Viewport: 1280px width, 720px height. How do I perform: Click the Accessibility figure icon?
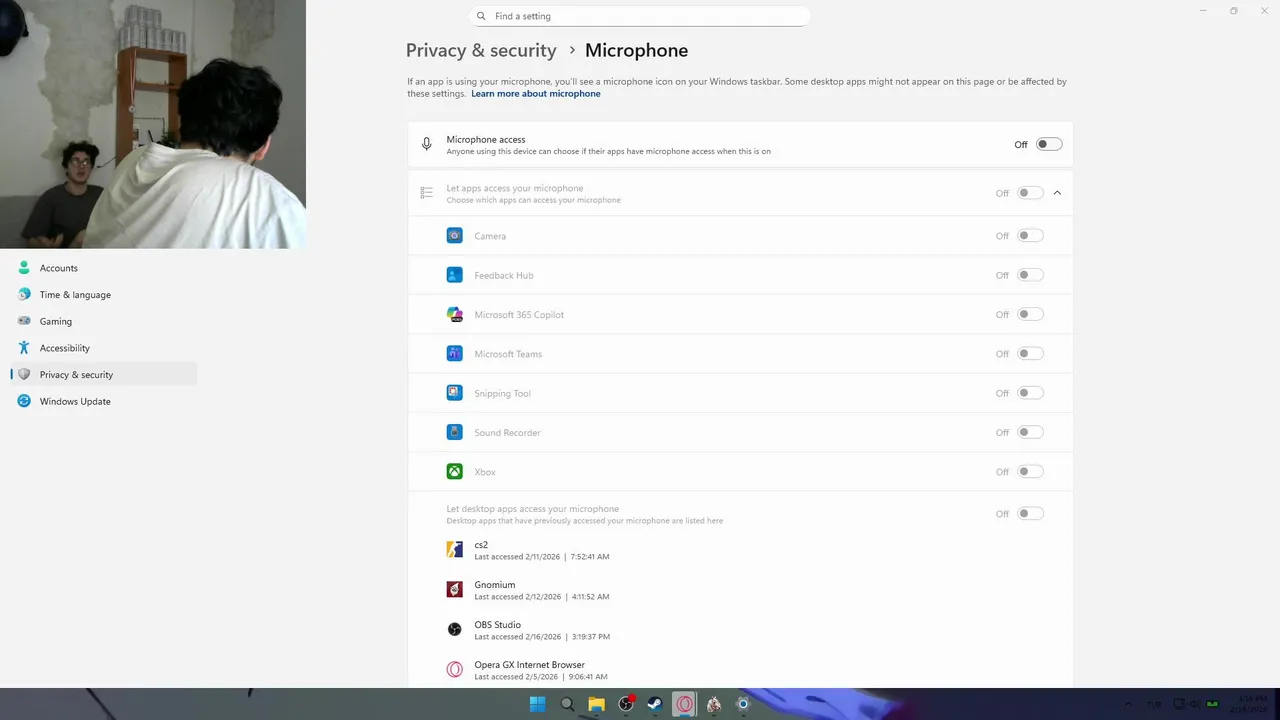[24, 348]
